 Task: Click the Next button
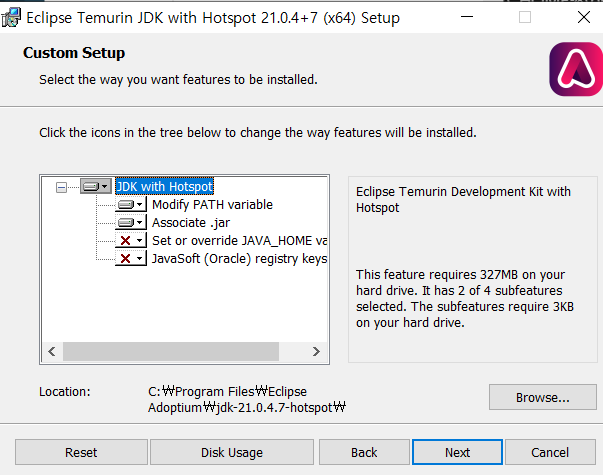(x=457, y=452)
